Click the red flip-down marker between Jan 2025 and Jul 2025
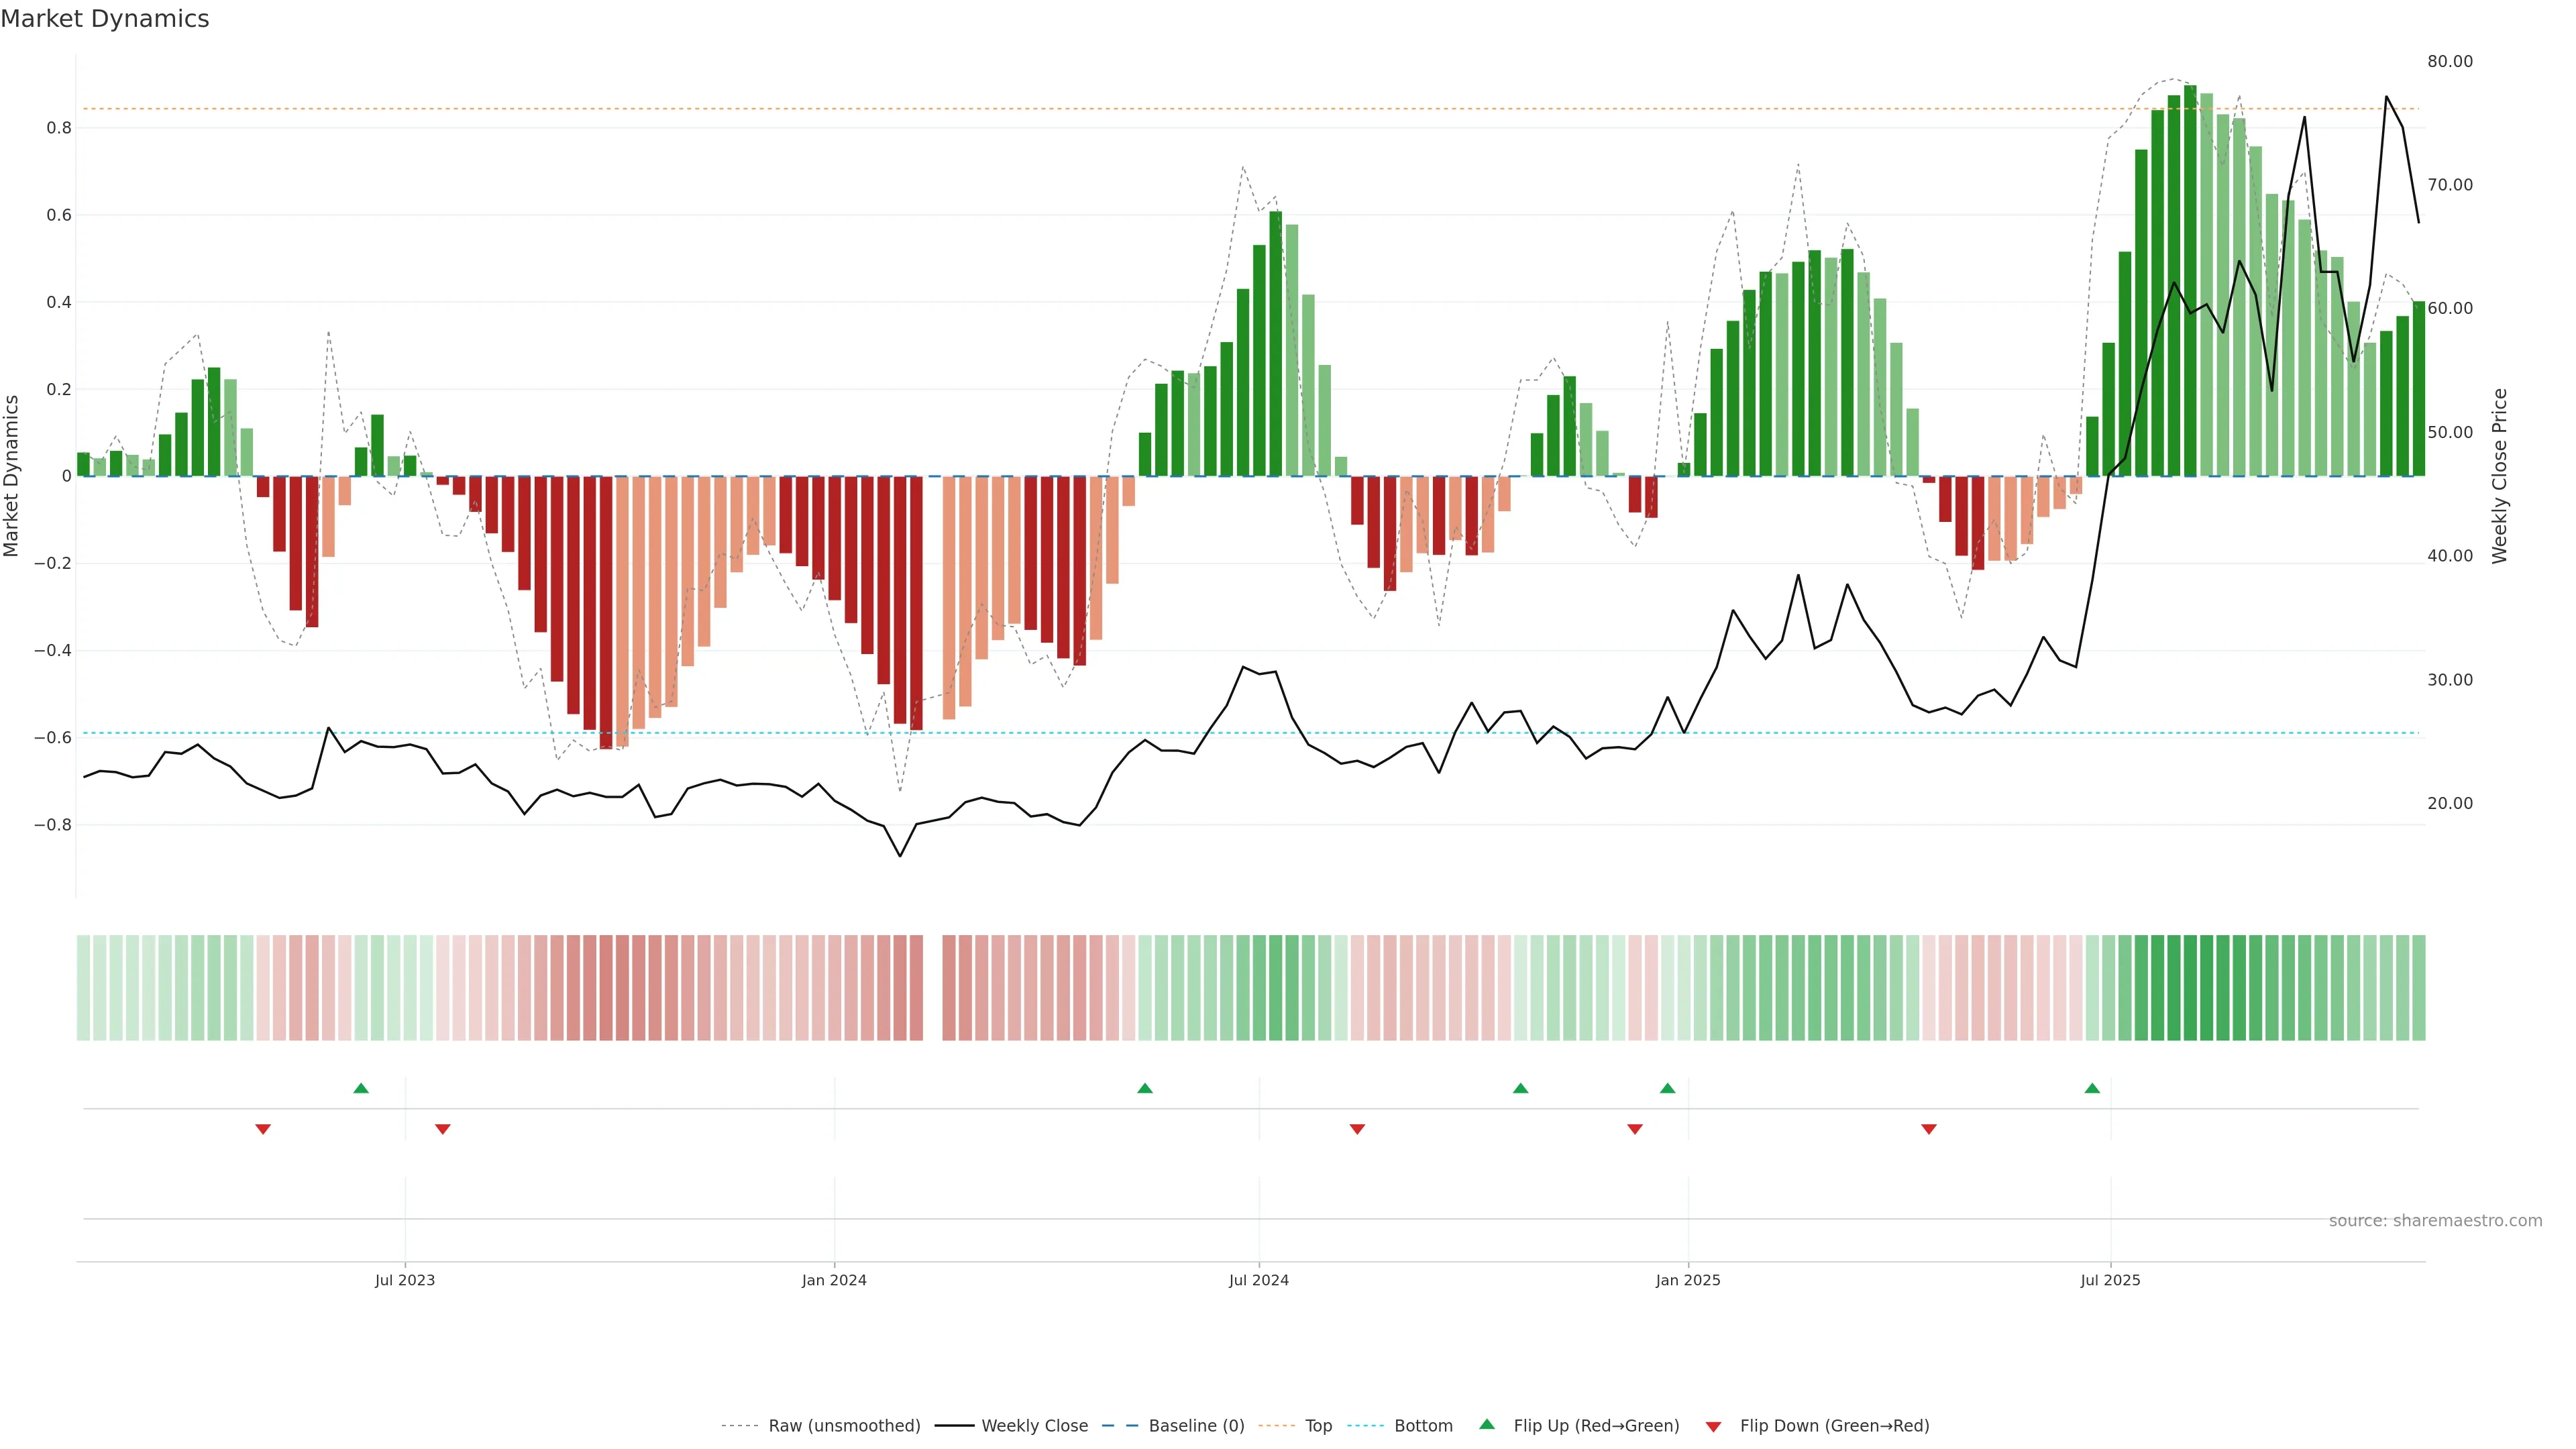The image size is (2576, 1449). (1929, 1129)
